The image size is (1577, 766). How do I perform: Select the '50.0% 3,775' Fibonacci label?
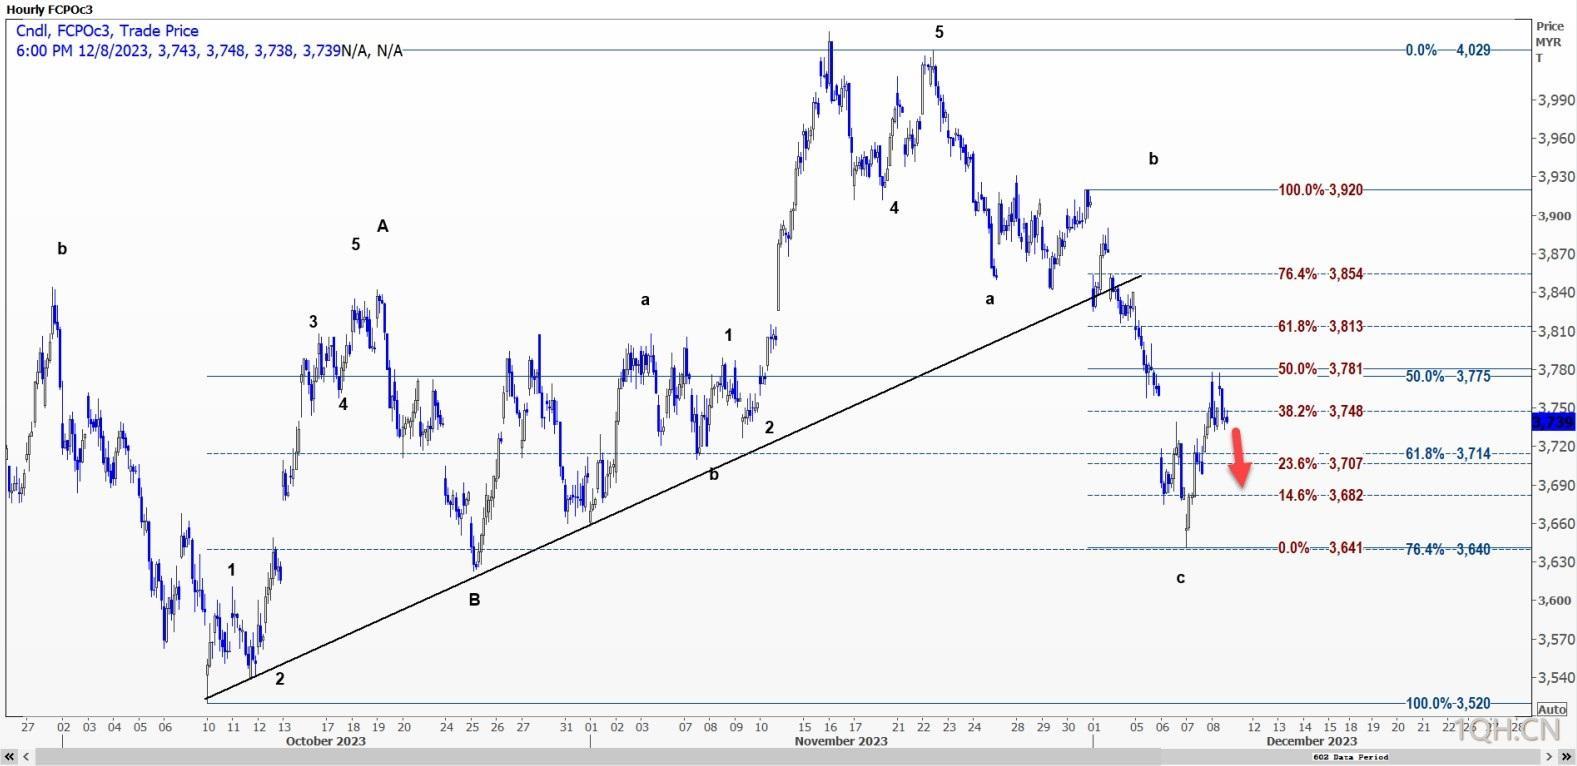1448,376
